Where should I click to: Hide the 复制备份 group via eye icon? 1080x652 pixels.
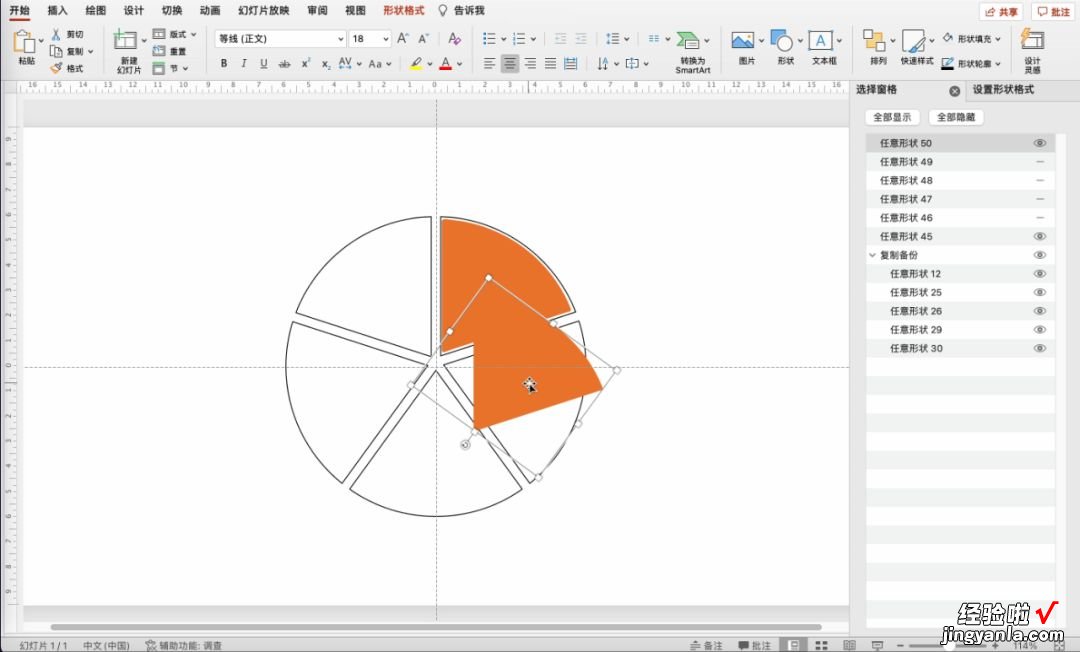tap(1039, 255)
